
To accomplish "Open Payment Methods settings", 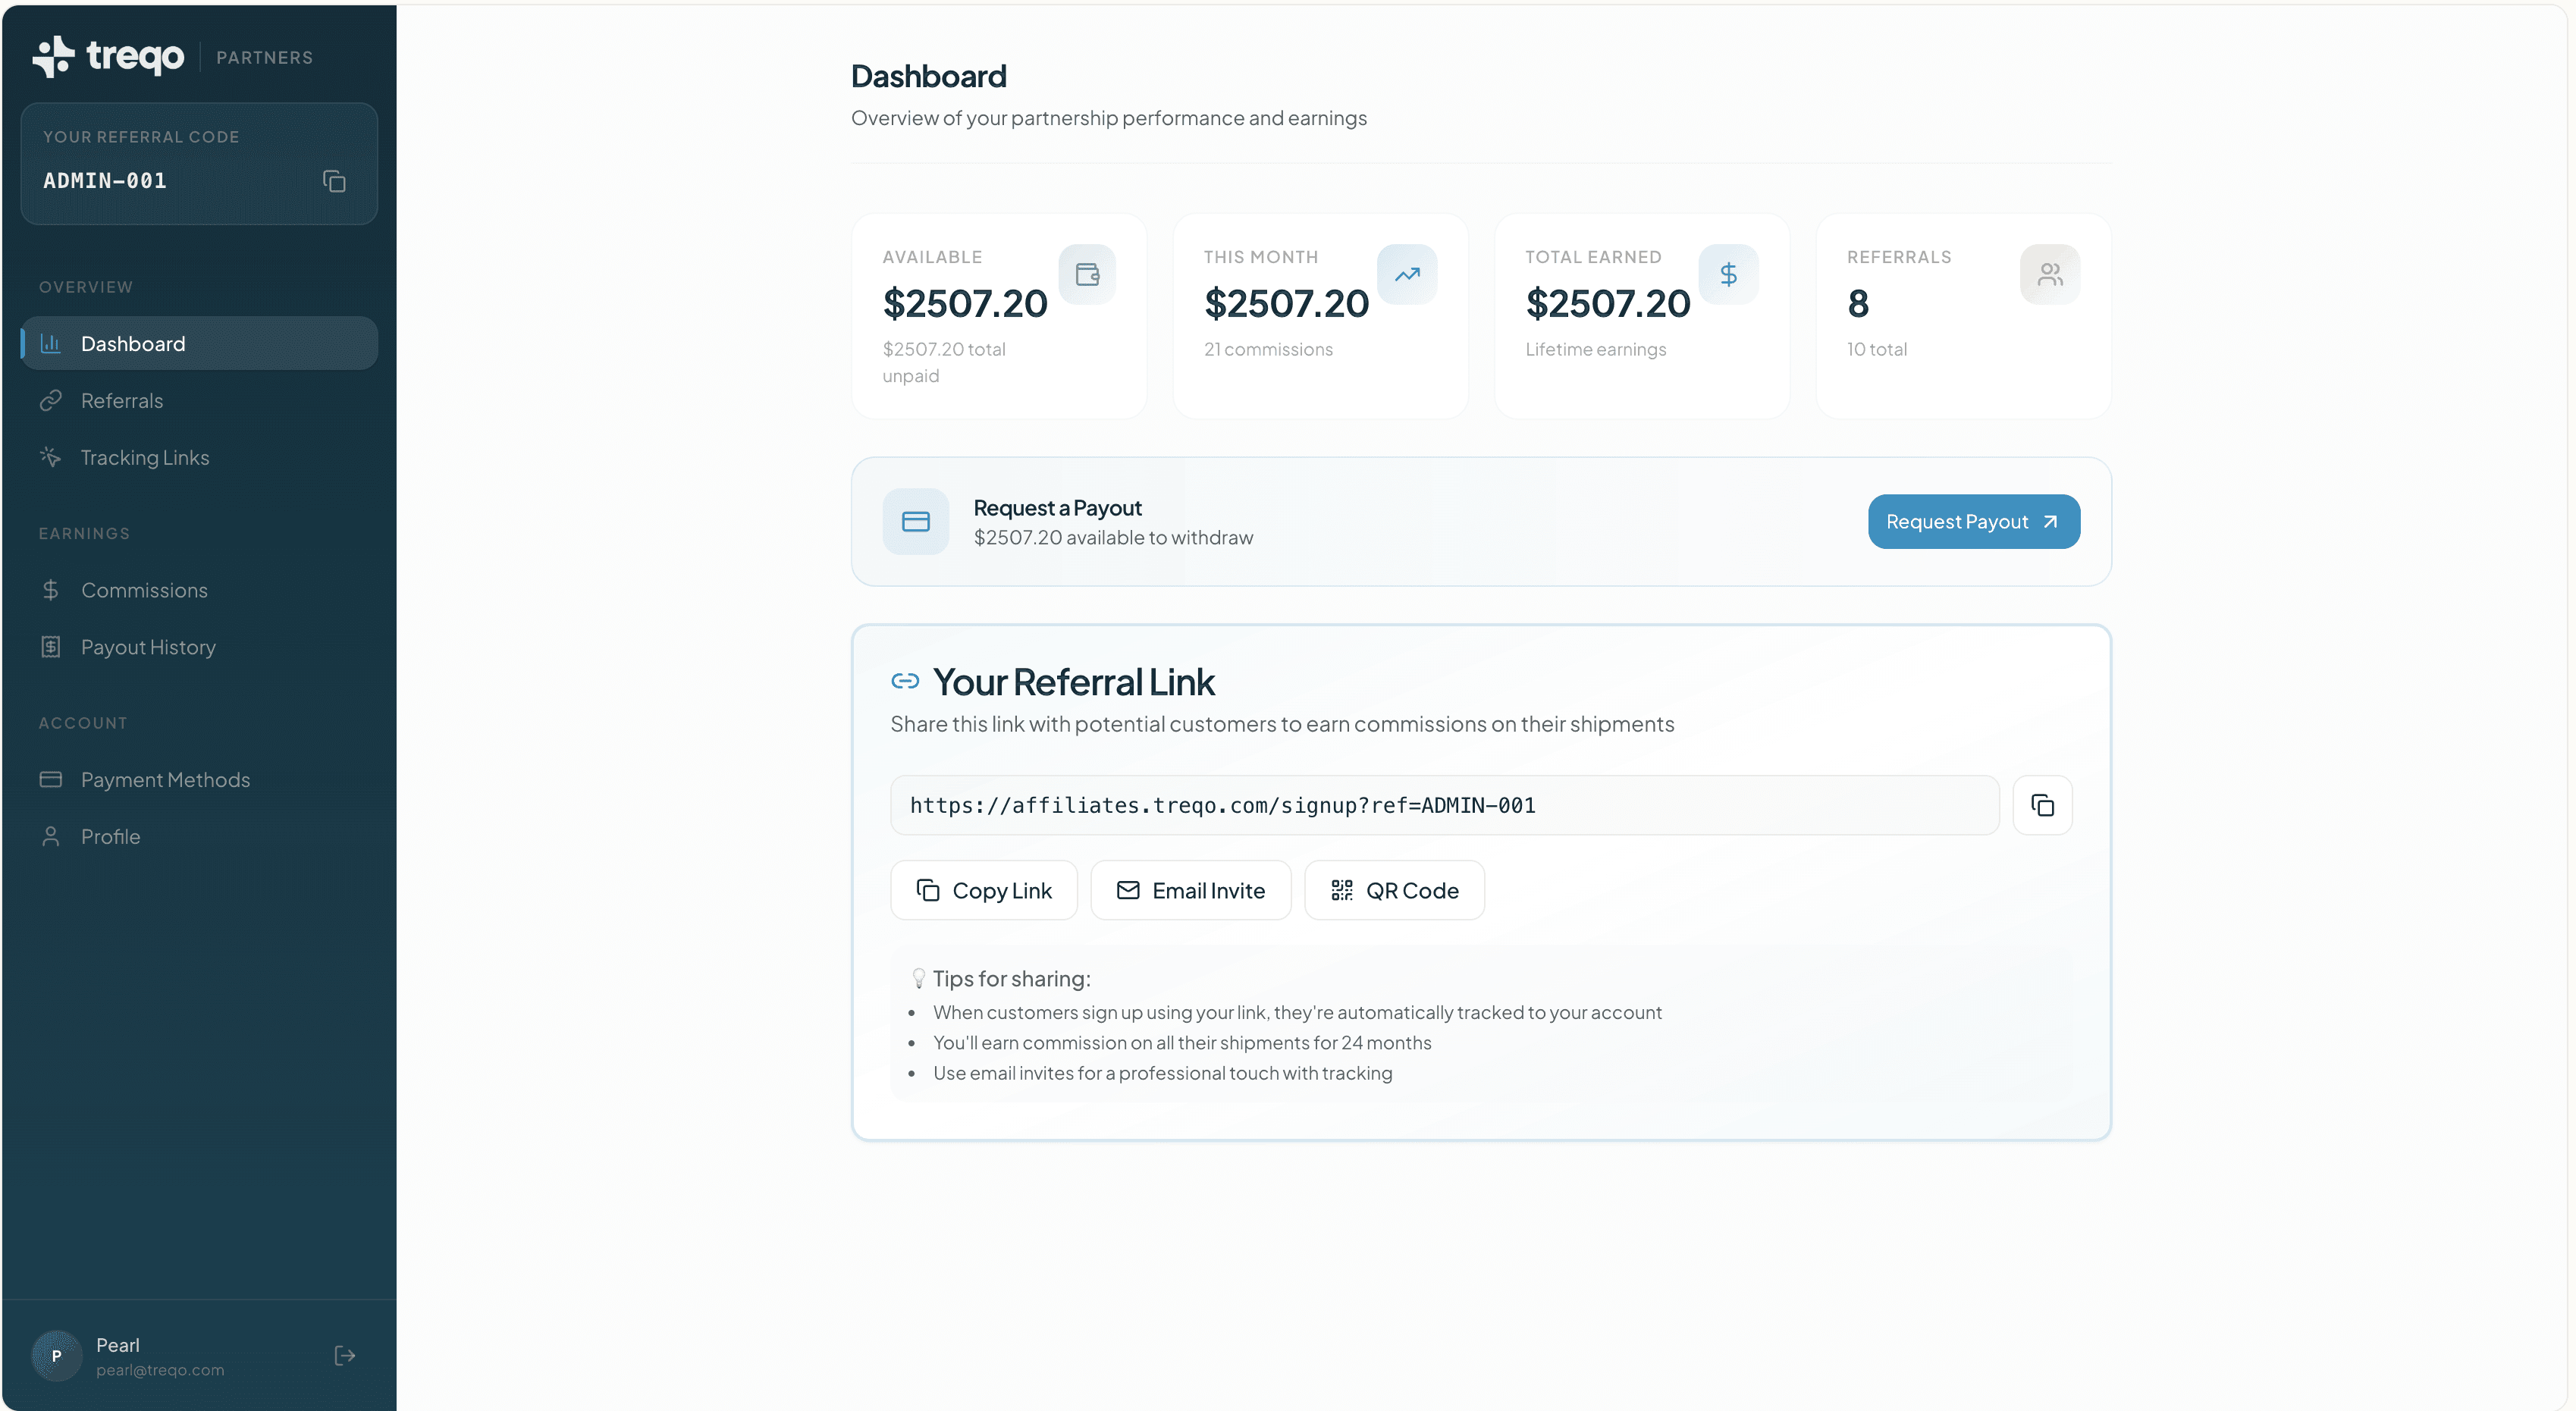I will coord(165,780).
